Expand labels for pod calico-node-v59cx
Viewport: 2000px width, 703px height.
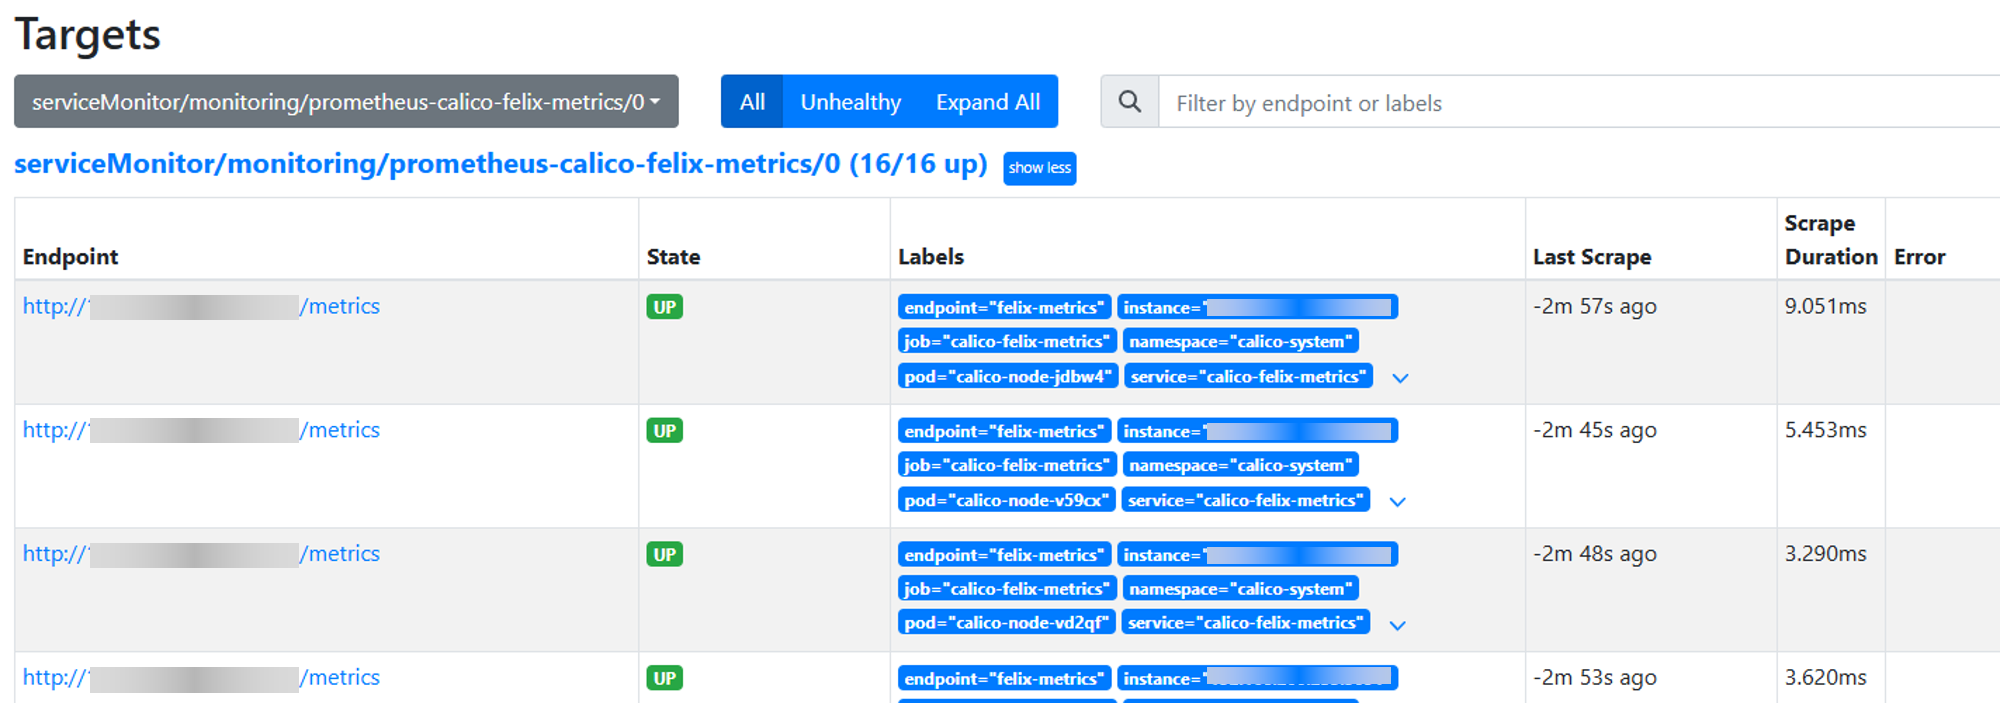point(1398,502)
